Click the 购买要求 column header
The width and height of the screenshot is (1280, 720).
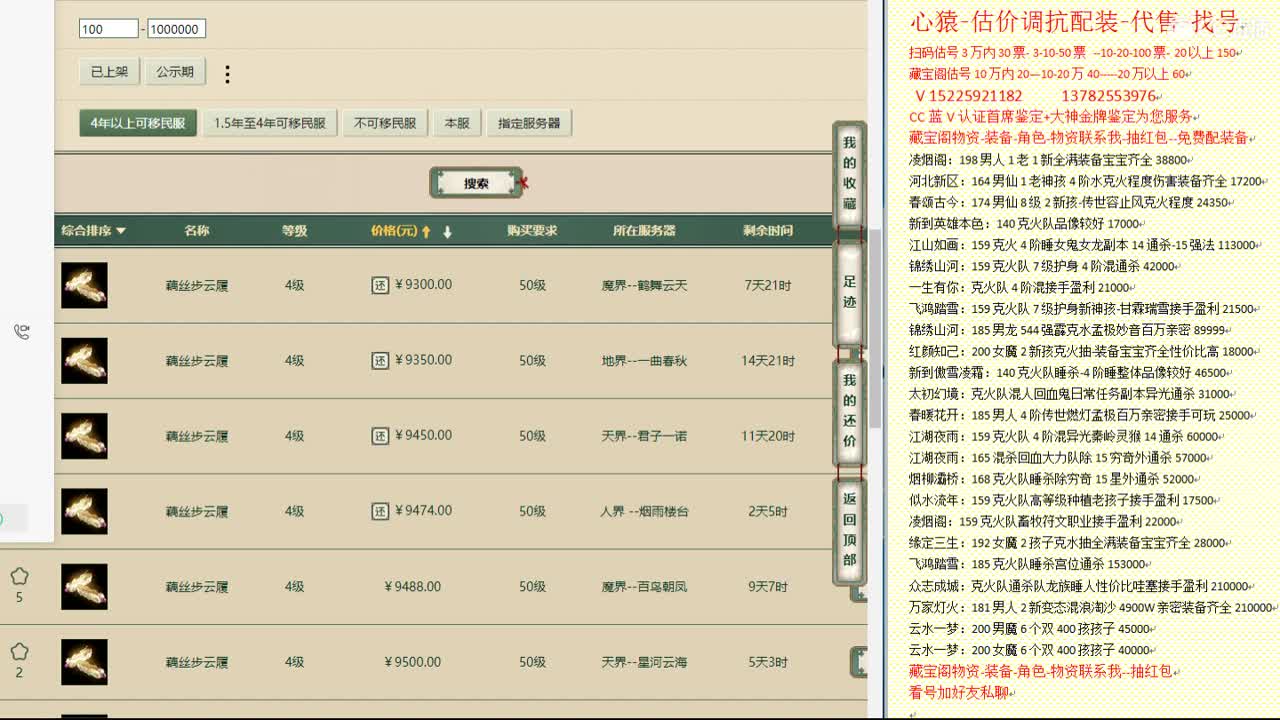click(x=532, y=230)
